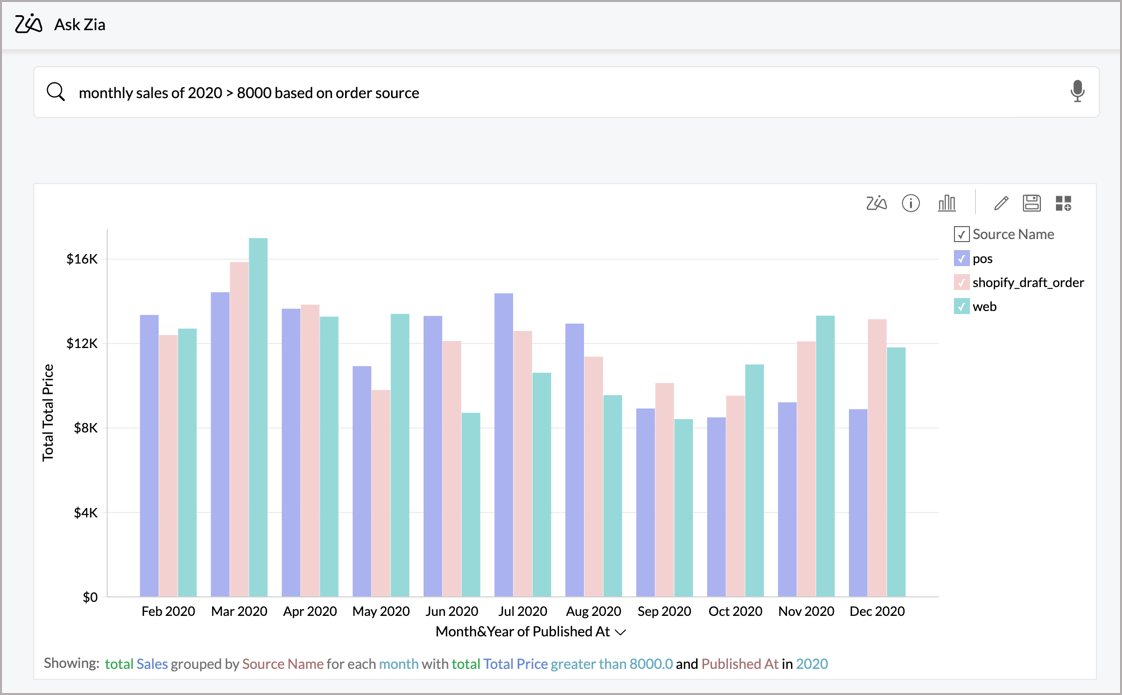Screen dimensions: 1122x695
Task: Click '2020' in the Showing summary
Action: pyautogui.click(x=811, y=663)
